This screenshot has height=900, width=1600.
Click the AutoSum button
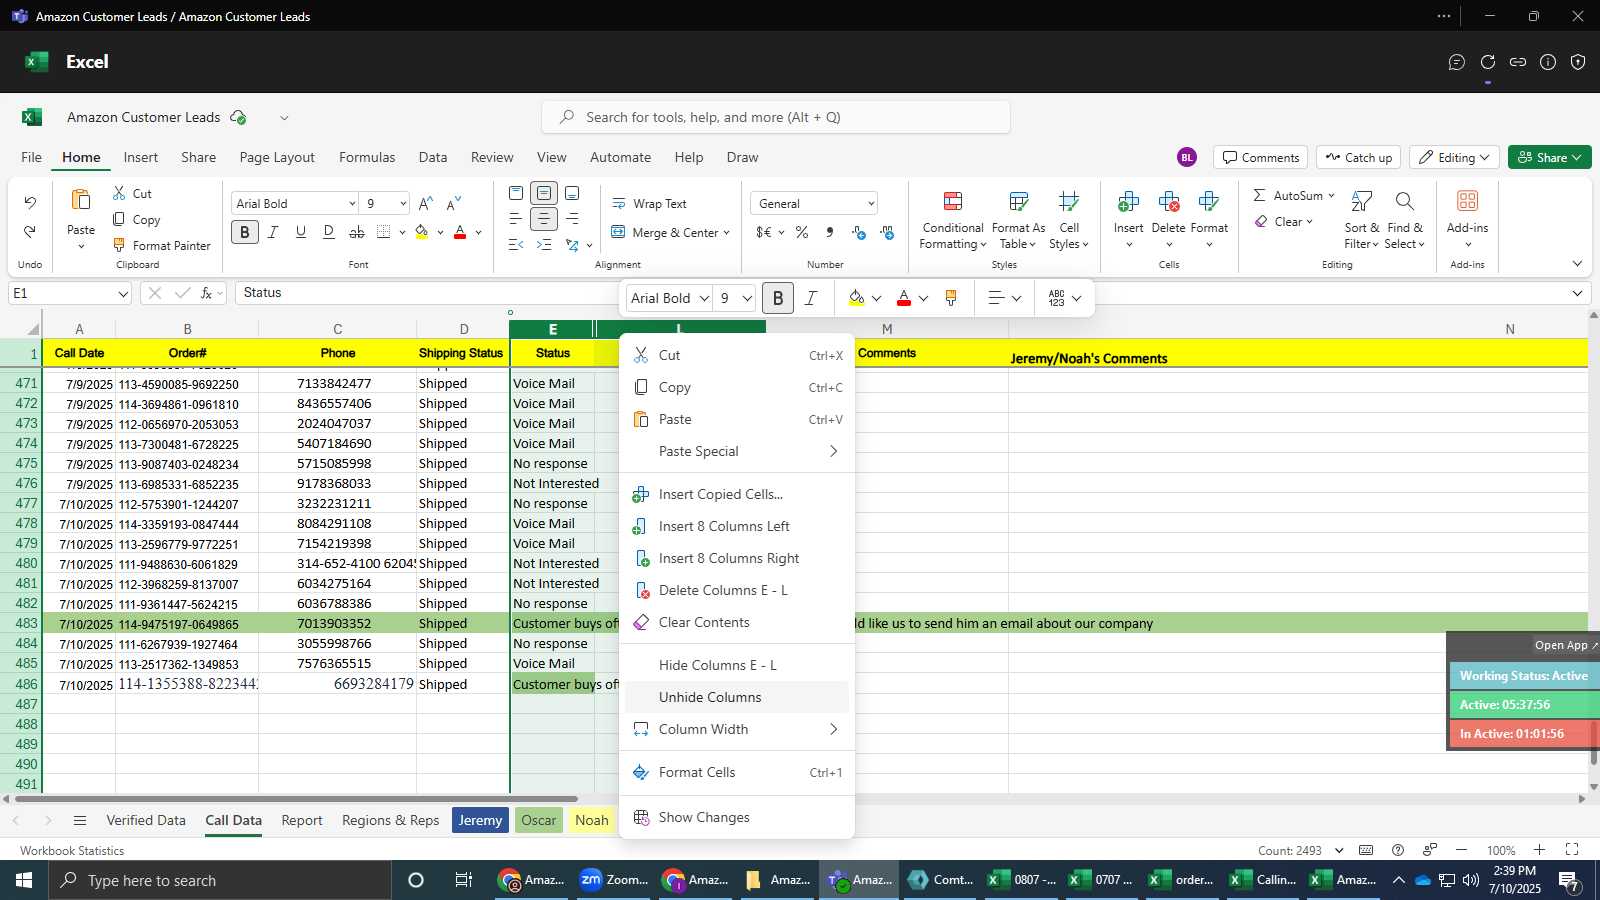coord(1294,195)
